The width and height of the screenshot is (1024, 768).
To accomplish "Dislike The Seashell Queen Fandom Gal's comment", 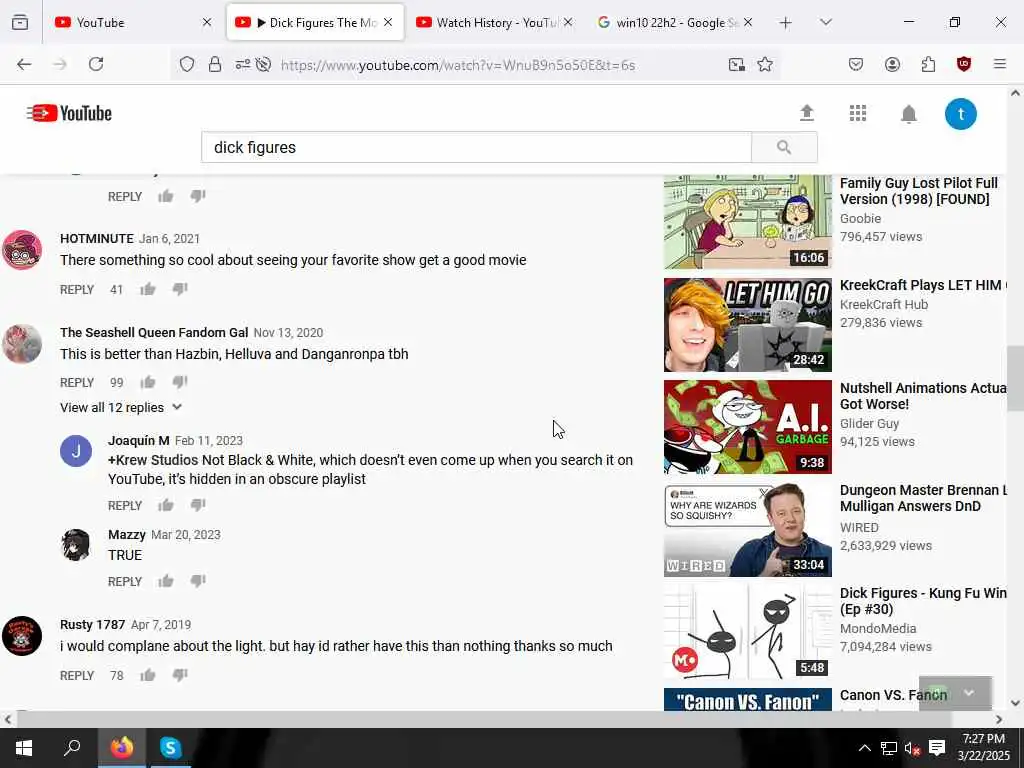I will [180, 382].
